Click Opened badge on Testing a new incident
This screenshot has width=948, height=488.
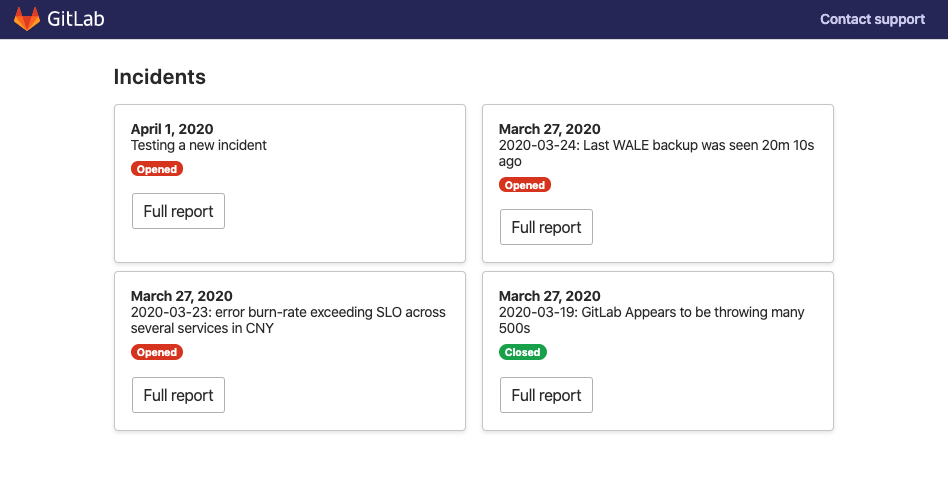tap(157, 169)
